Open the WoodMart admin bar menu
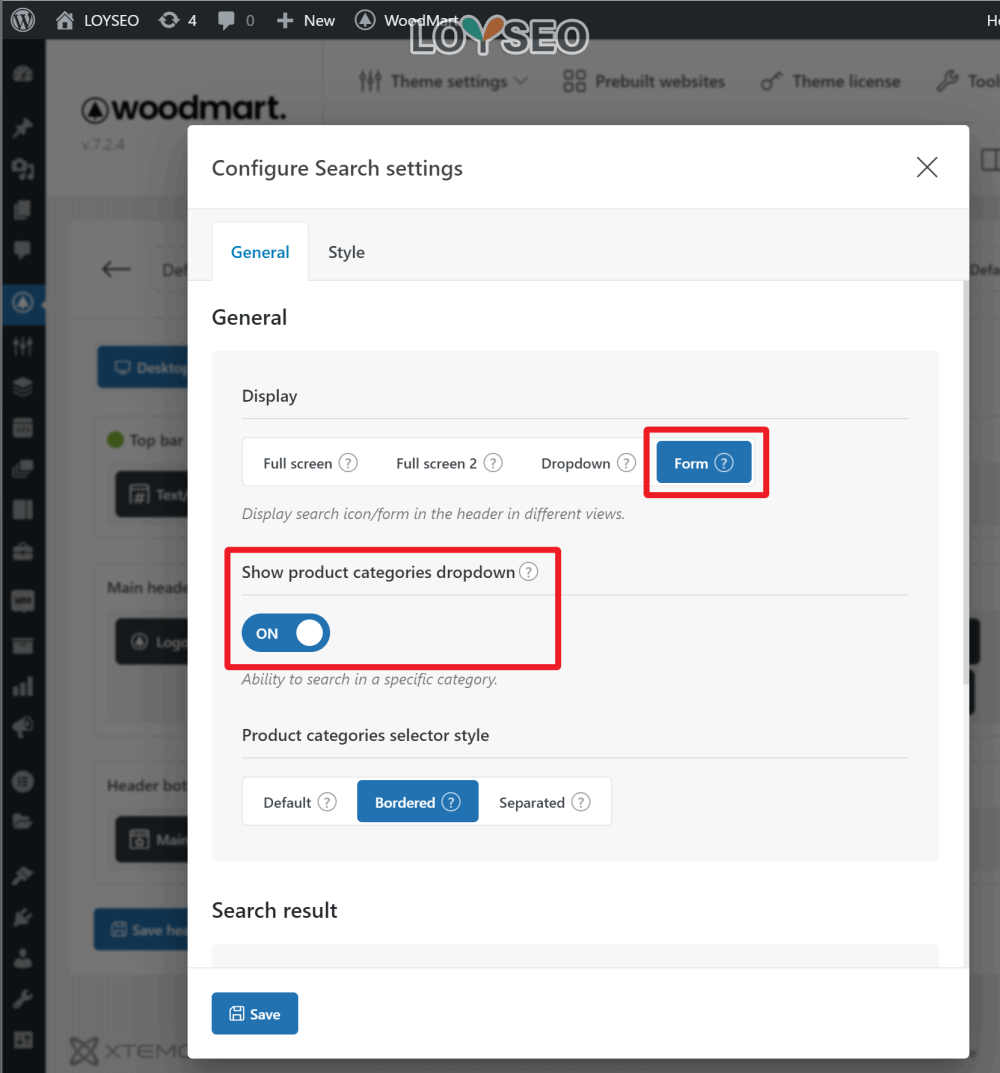 point(407,21)
